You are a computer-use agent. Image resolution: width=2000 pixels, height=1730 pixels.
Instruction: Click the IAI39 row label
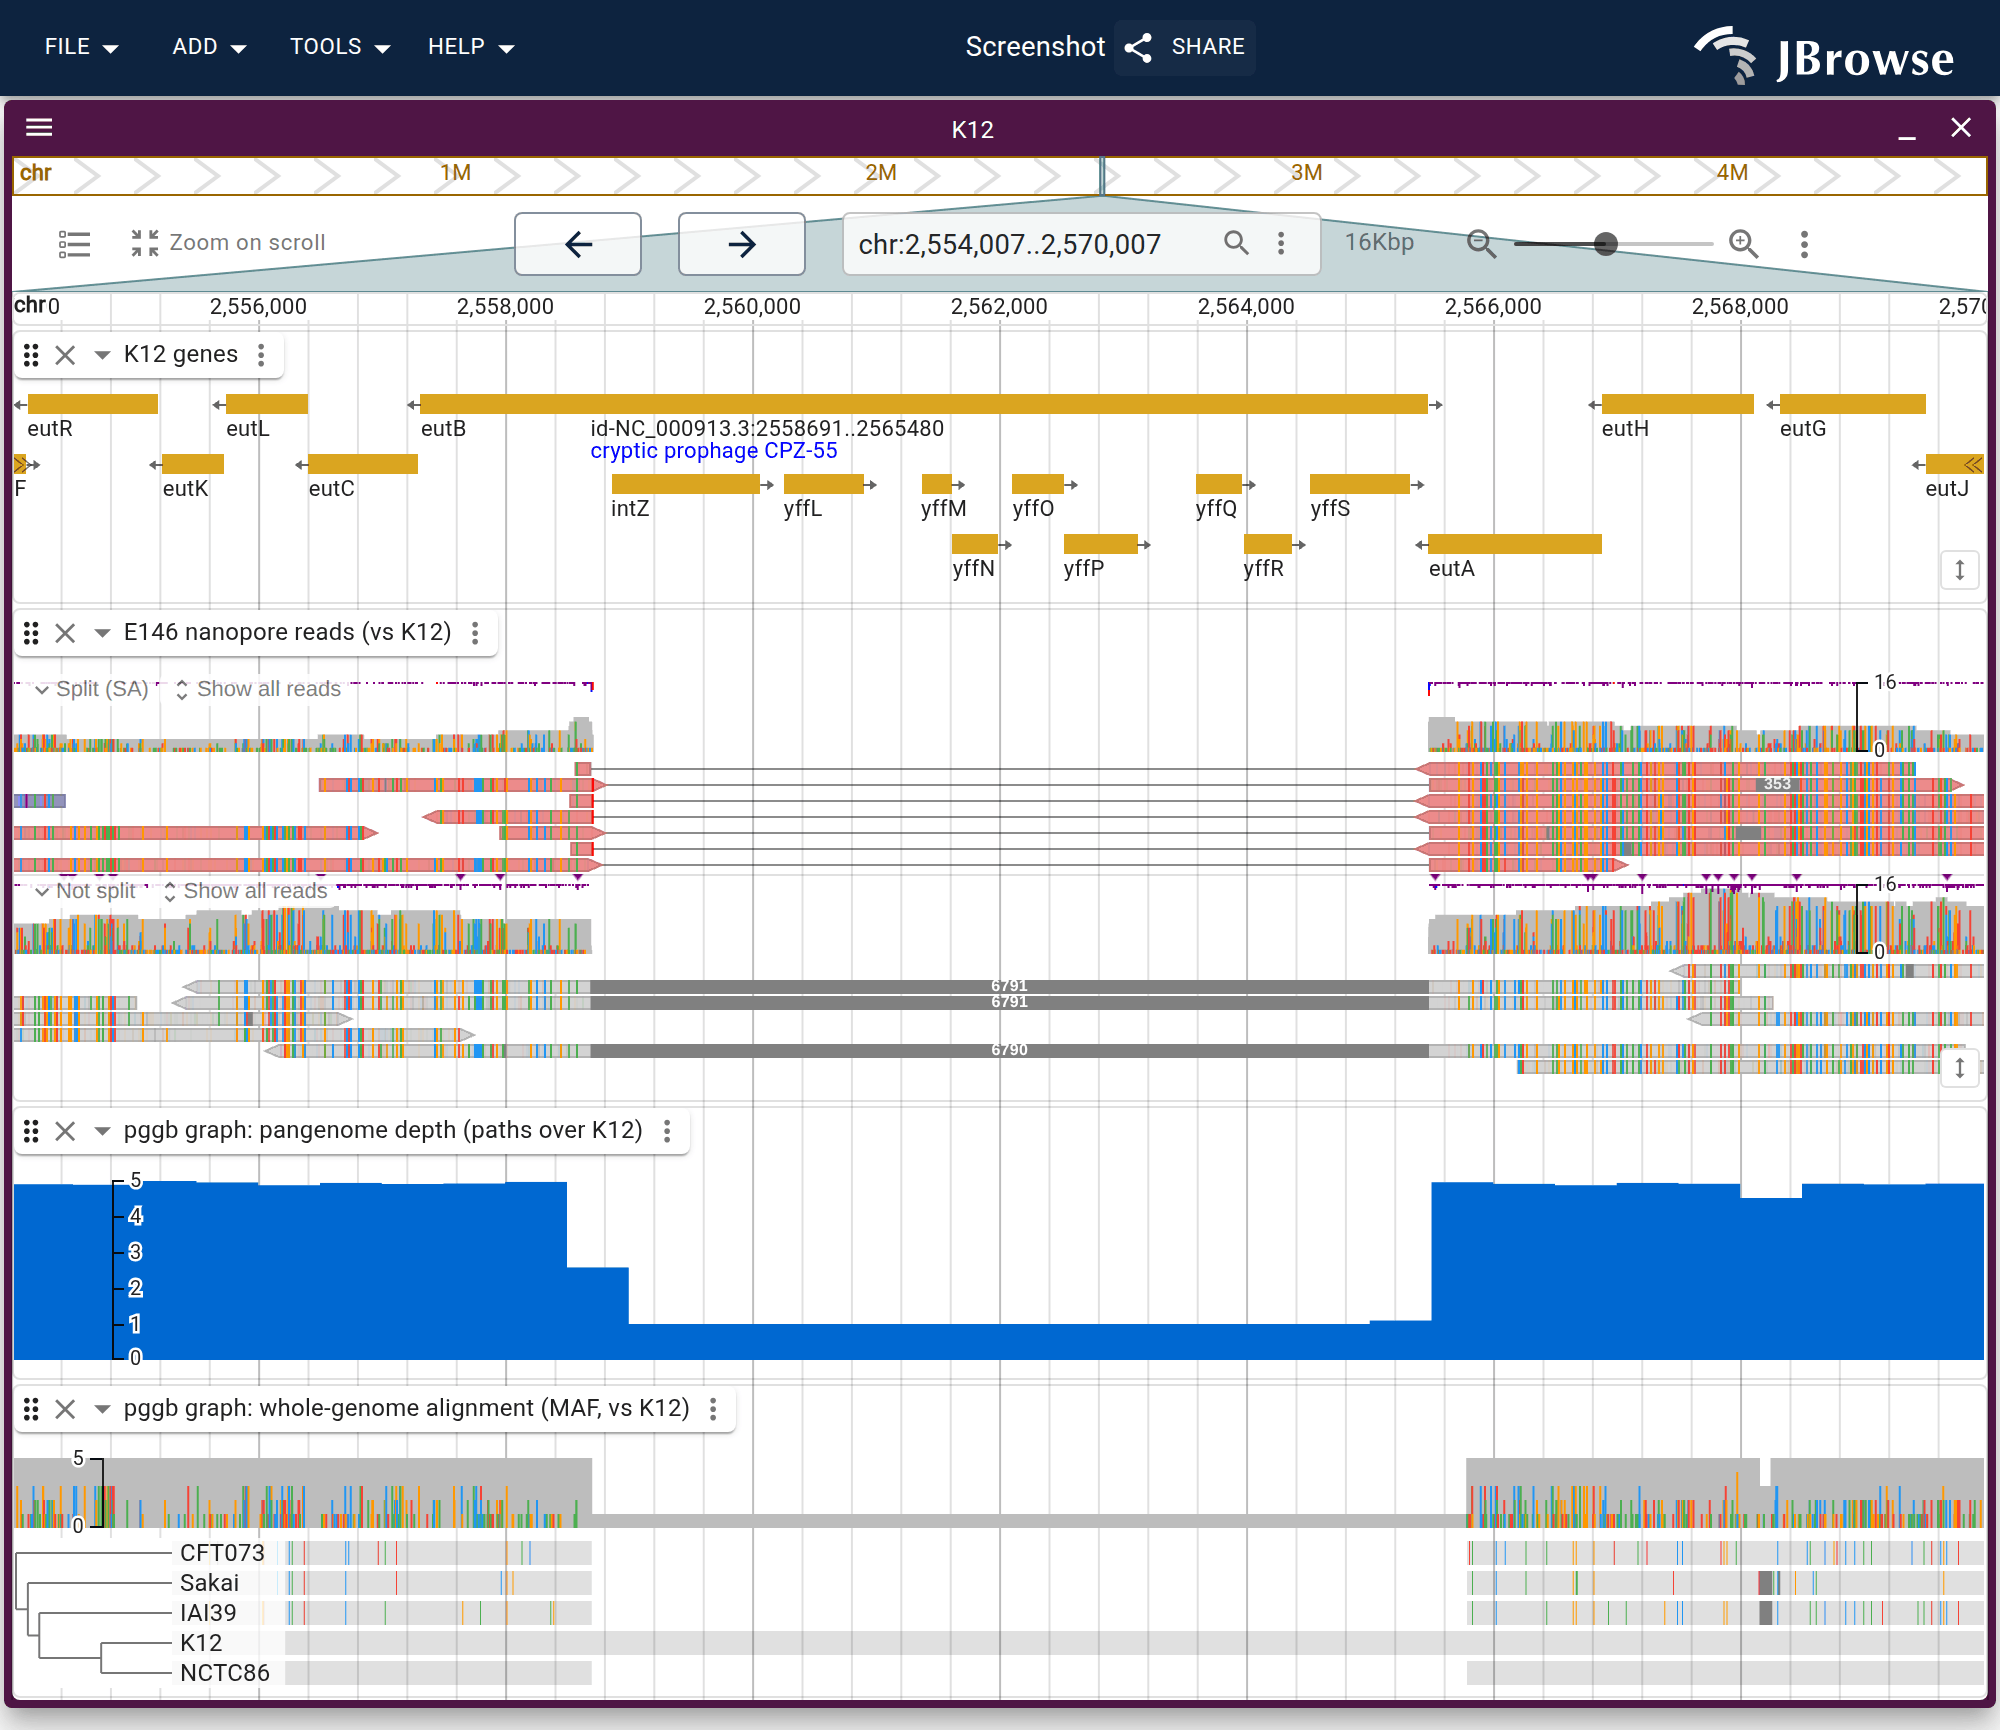[x=208, y=1613]
